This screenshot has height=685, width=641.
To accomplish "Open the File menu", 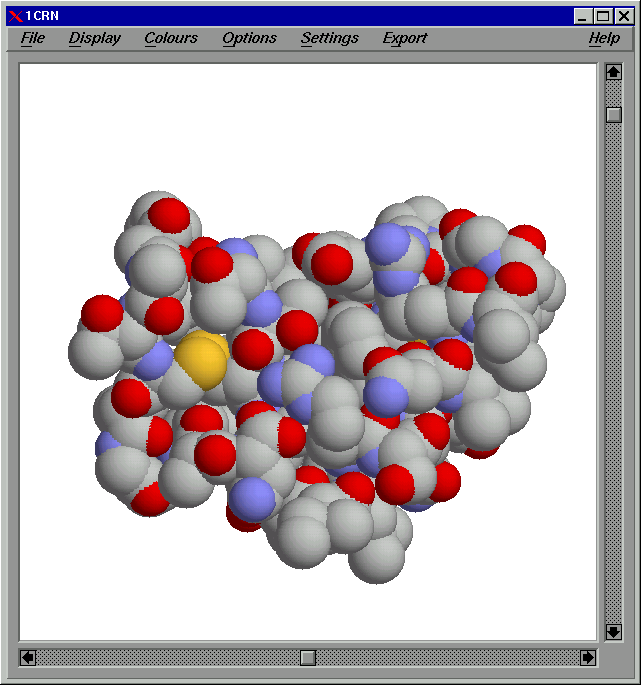I will pyautogui.click(x=32, y=38).
